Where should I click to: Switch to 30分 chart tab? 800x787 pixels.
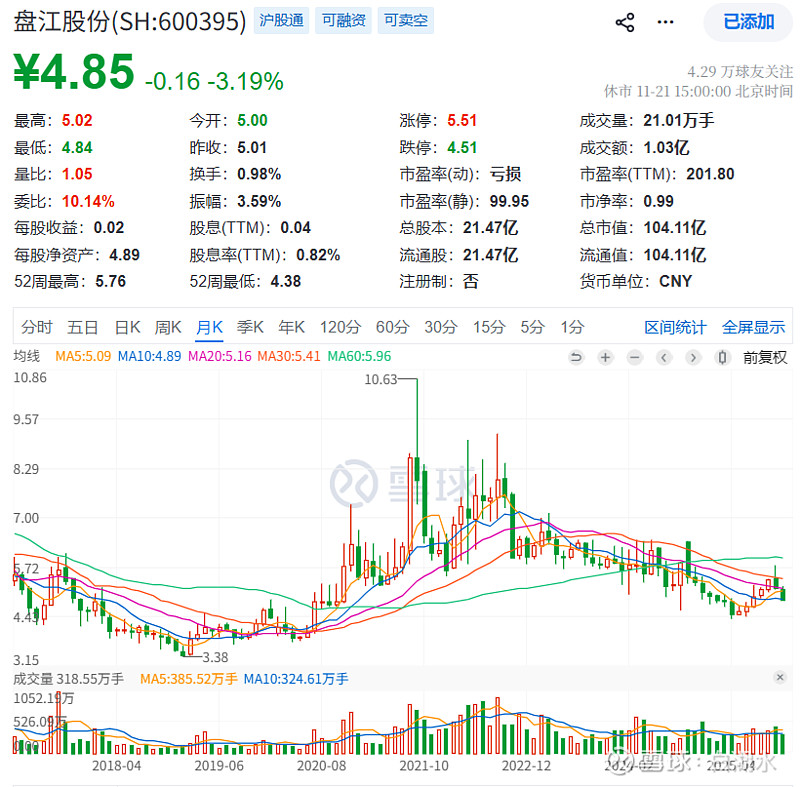pyautogui.click(x=440, y=327)
